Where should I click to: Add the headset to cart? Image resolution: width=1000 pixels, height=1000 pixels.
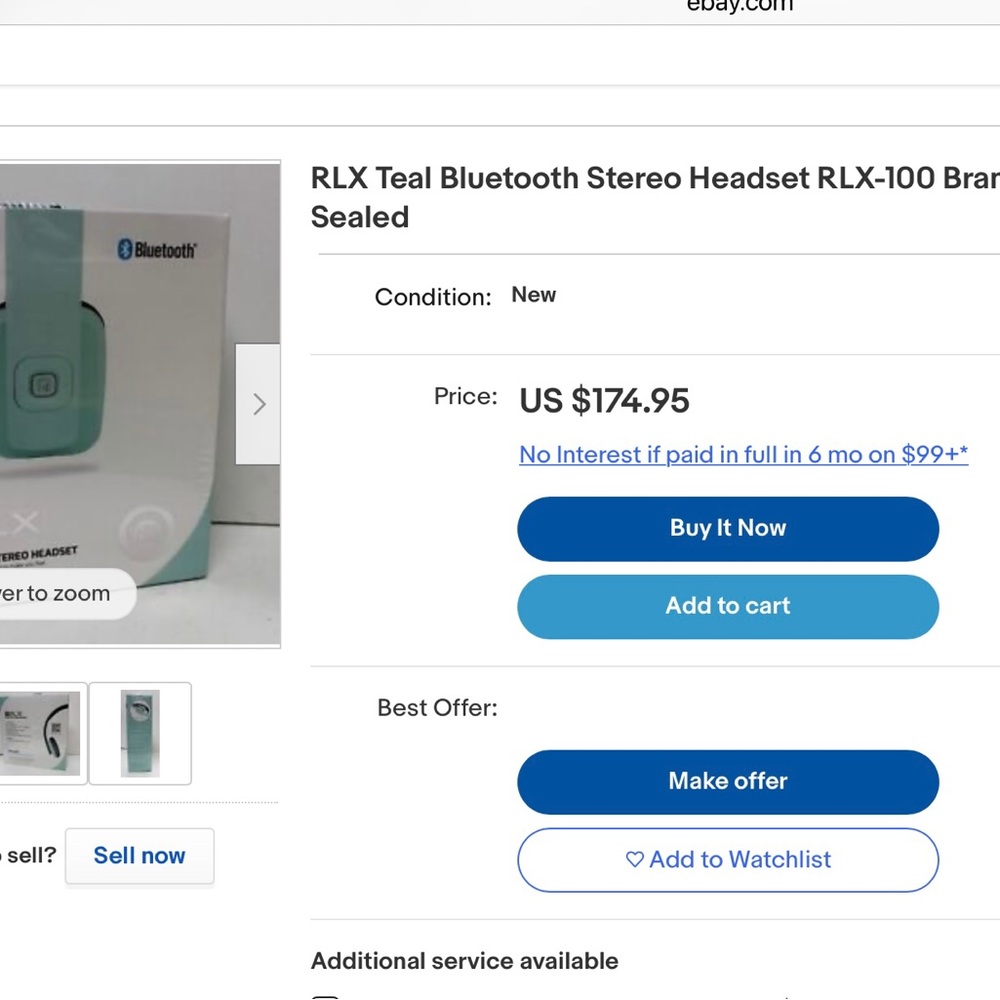click(x=728, y=607)
